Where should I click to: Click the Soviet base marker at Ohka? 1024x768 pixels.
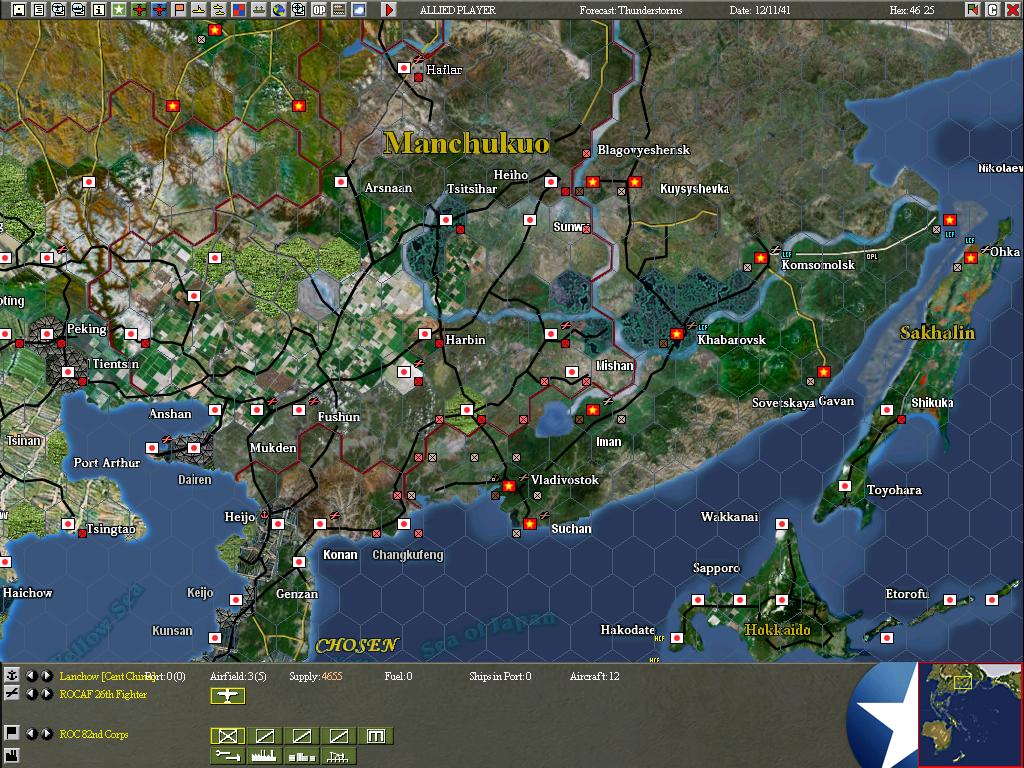[x=971, y=258]
